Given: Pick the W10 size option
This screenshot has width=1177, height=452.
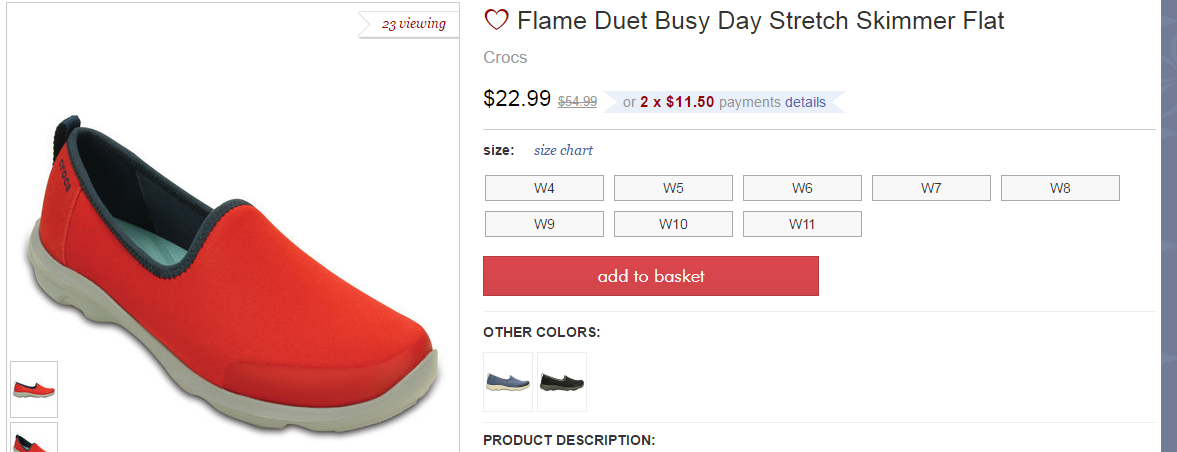Looking at the screenshot, I should pos(673,224).
